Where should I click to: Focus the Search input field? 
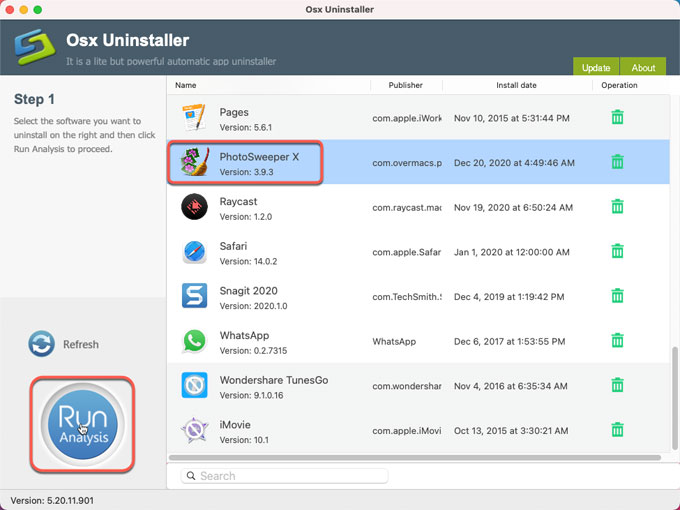[x=284, y=476]
